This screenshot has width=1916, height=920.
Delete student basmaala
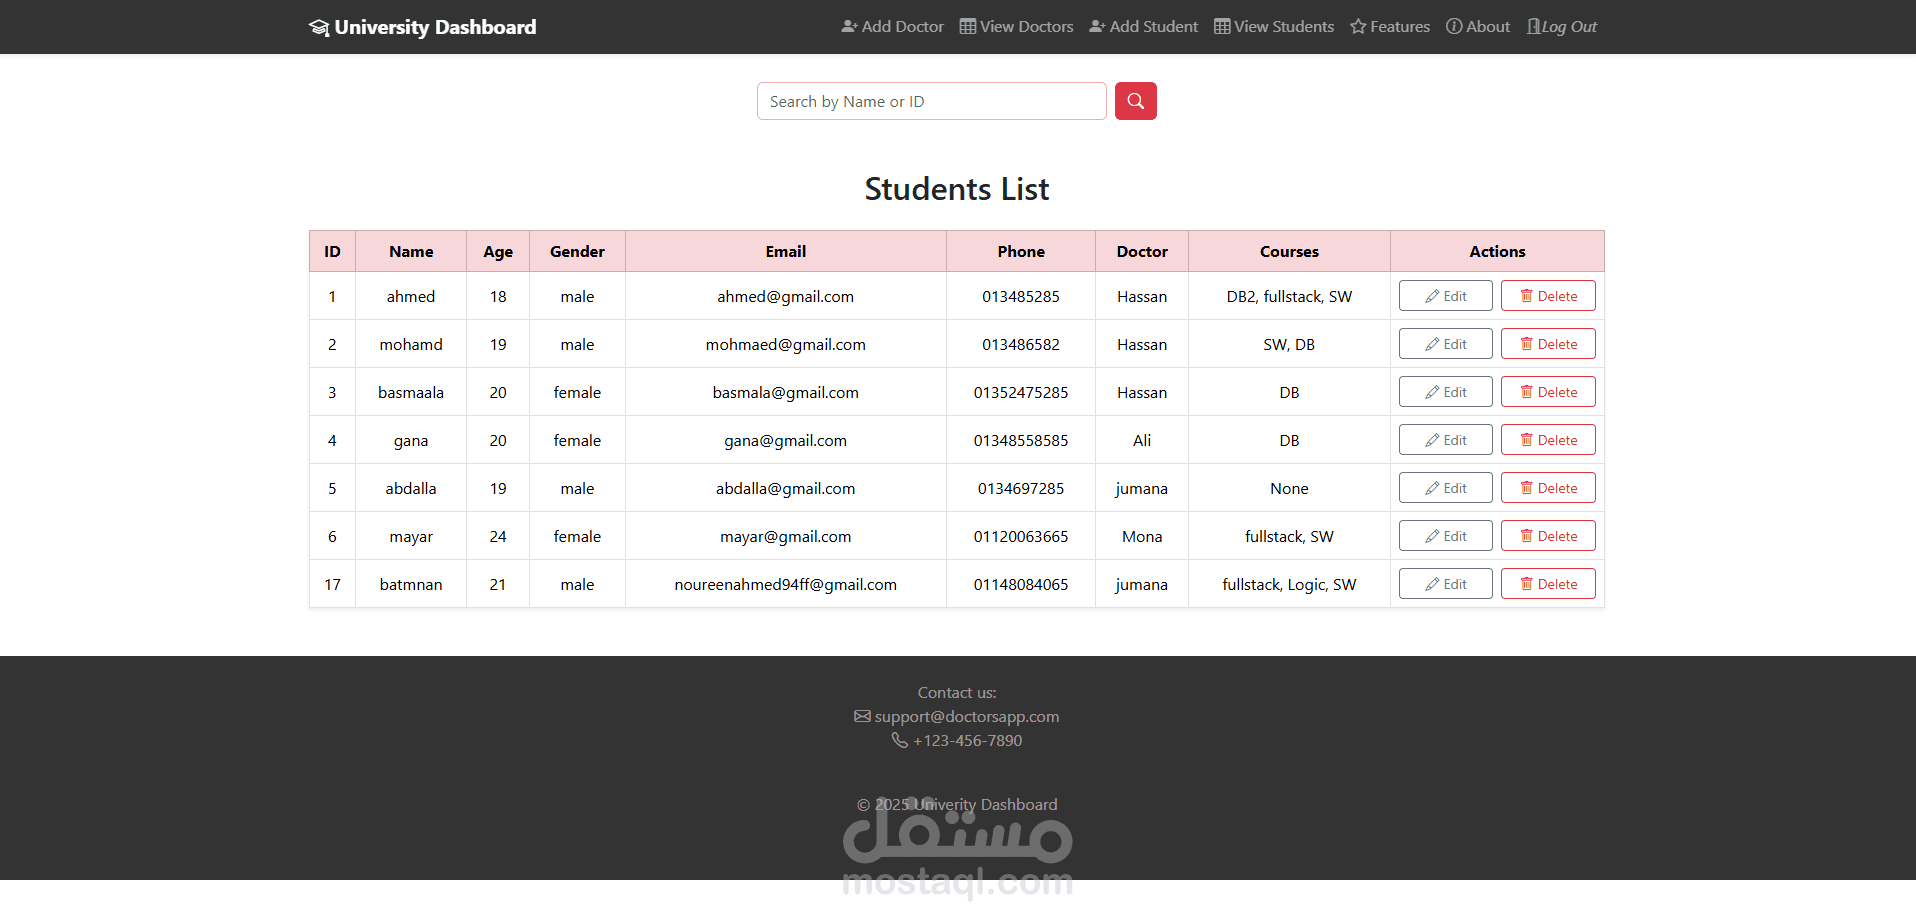tap(1548, 392)
